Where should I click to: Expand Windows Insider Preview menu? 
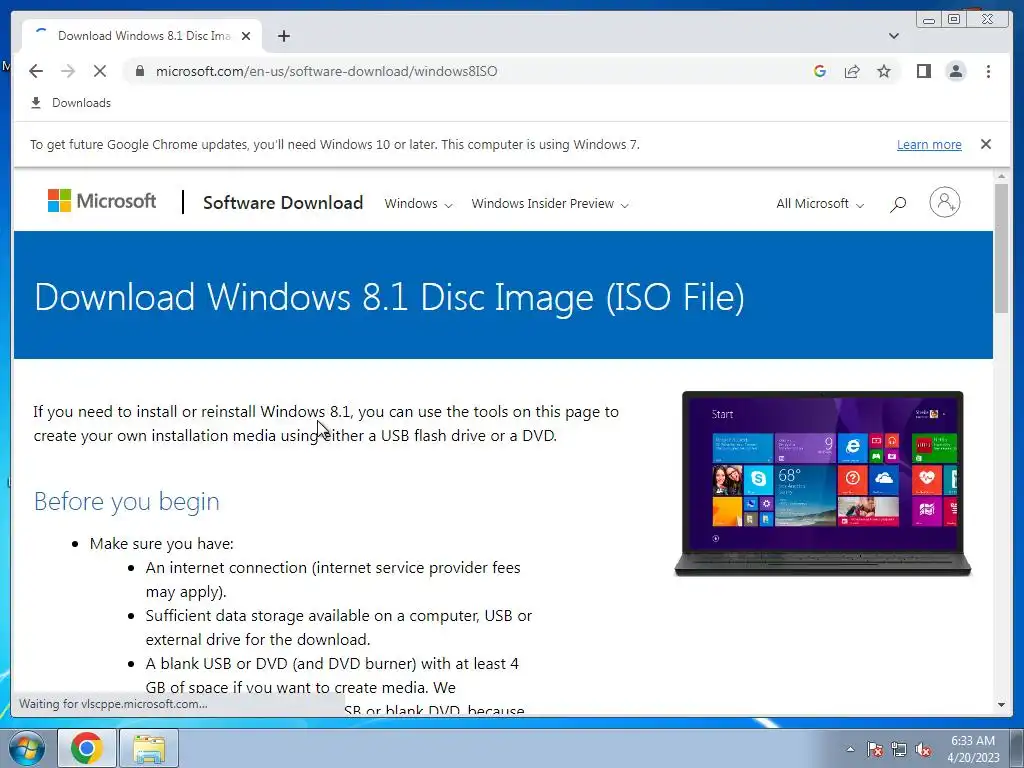point(550,204)
